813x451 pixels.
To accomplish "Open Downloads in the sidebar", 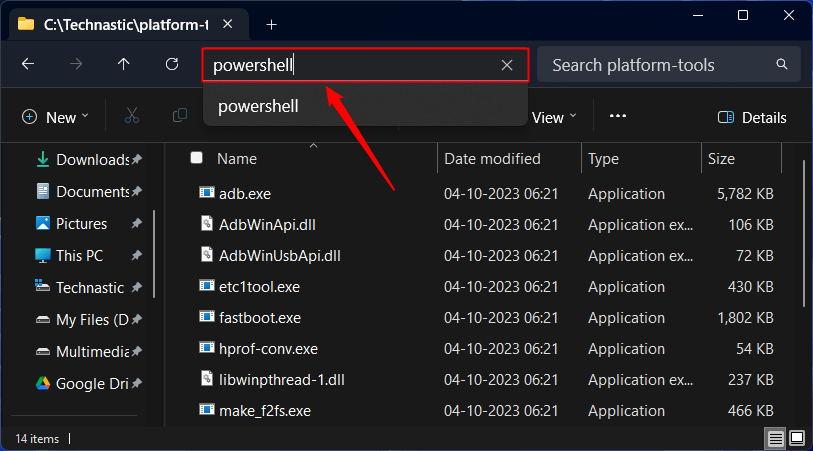I will click(x=92, y=160).
